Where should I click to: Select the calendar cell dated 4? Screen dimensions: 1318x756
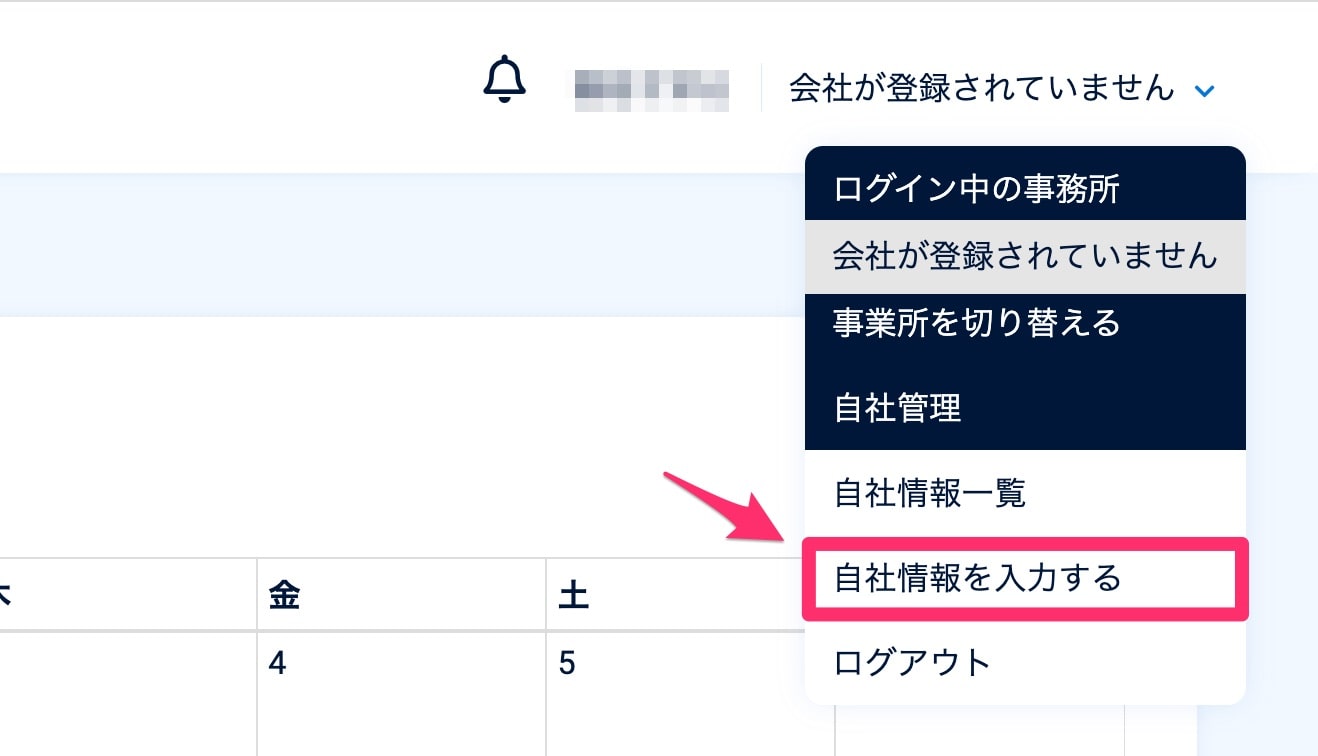click(x=401, y=694)
